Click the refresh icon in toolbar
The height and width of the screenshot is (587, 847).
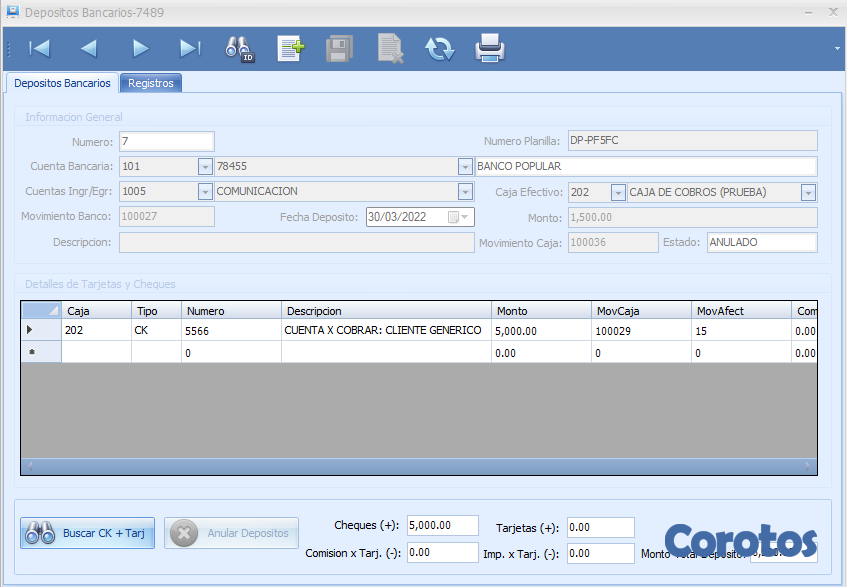tap(440, 48)
